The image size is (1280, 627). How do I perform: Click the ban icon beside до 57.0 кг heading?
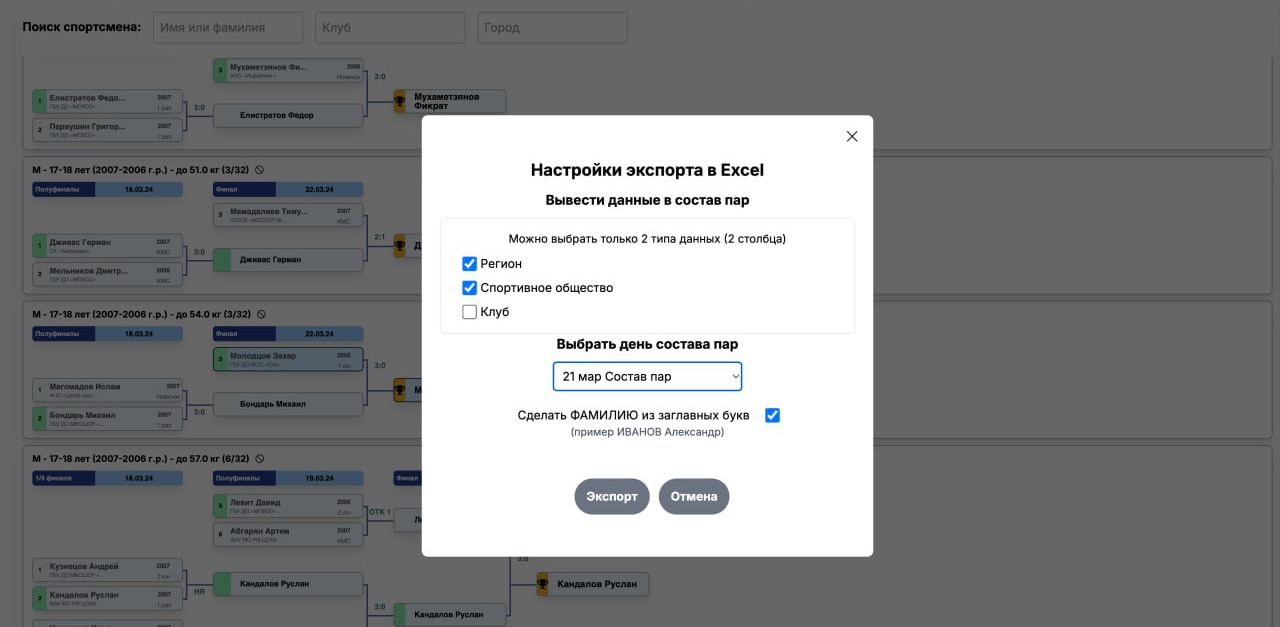tap(260, 458)
